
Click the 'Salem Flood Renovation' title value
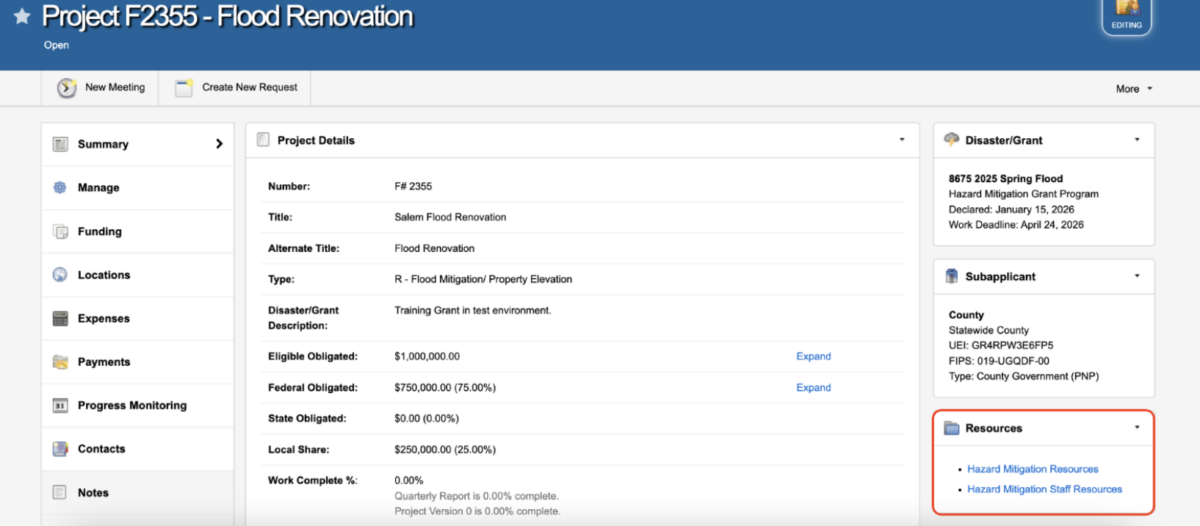(x=450, y=217)
